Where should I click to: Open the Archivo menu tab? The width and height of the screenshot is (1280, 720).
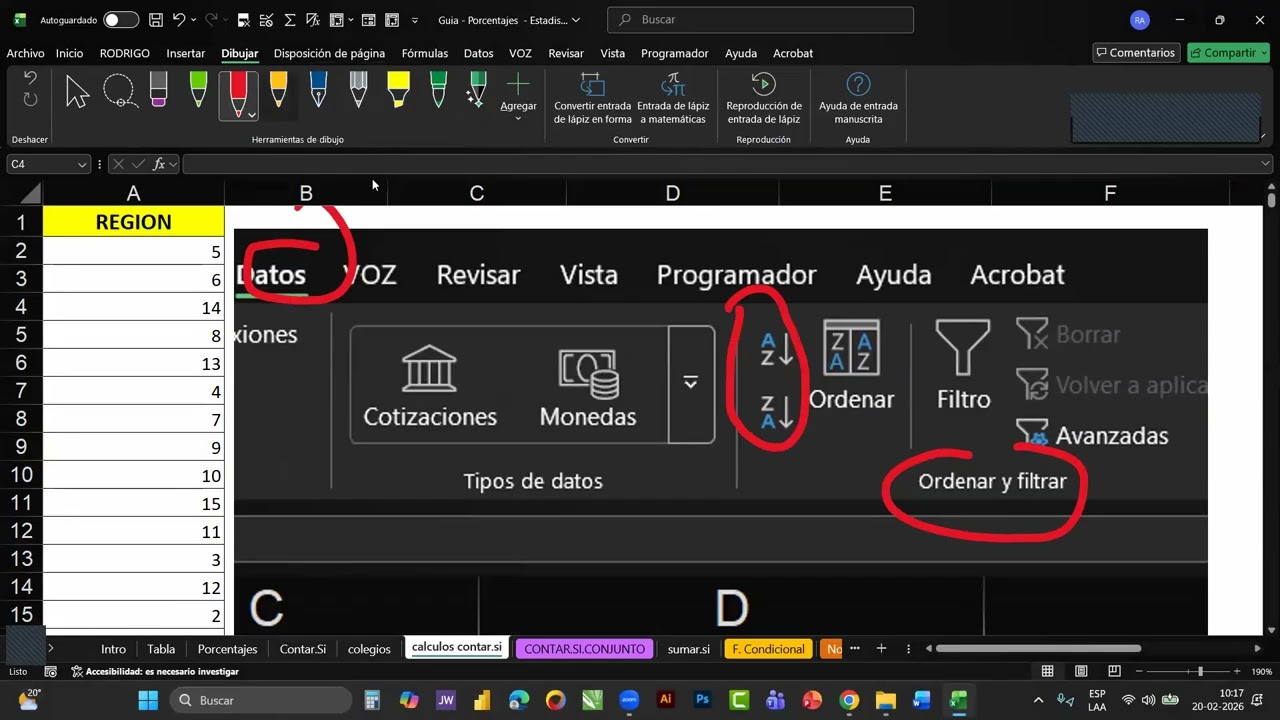pyautogui.click(x=25, y=53)
